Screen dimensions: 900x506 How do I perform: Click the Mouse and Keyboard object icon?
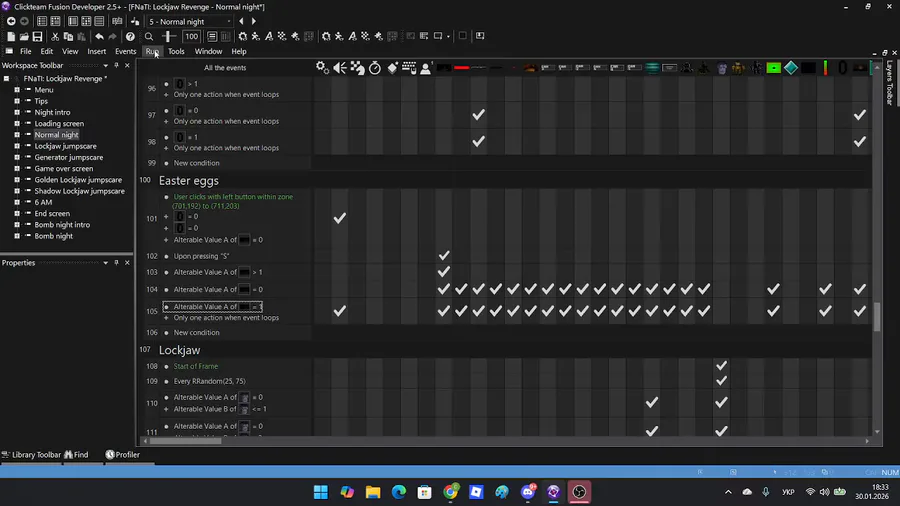tap(409, 68)
